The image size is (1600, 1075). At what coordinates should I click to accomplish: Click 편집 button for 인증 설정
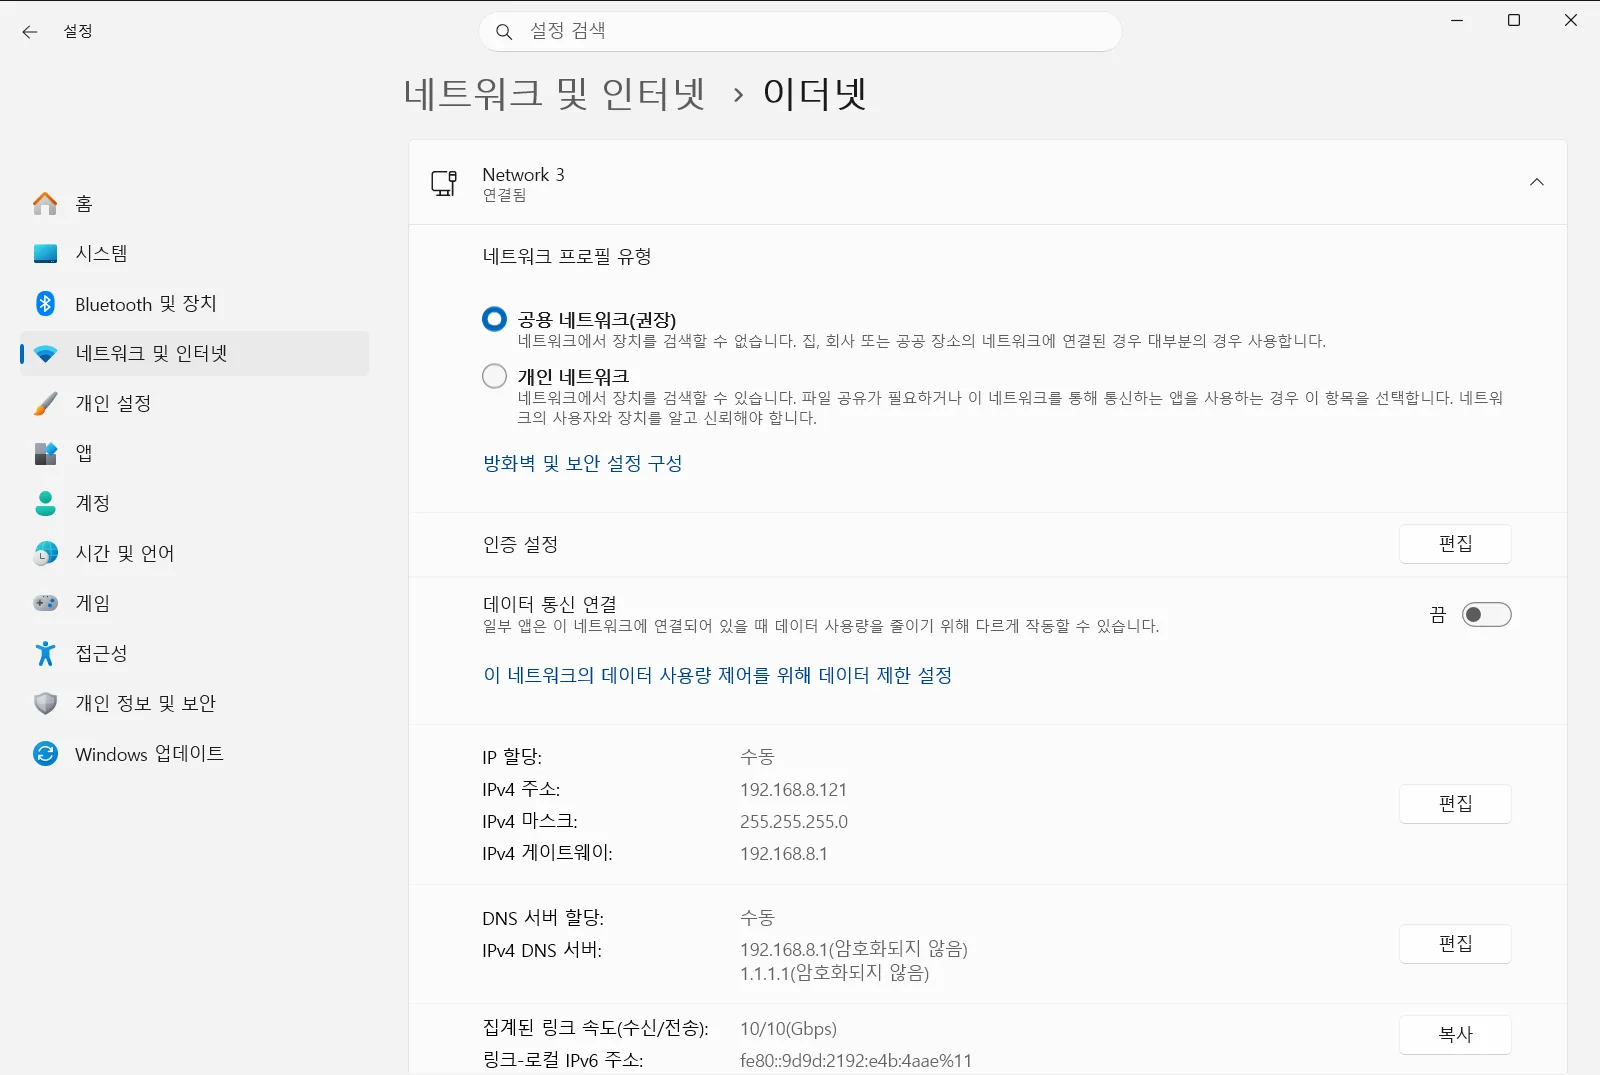click(1455, 544)
